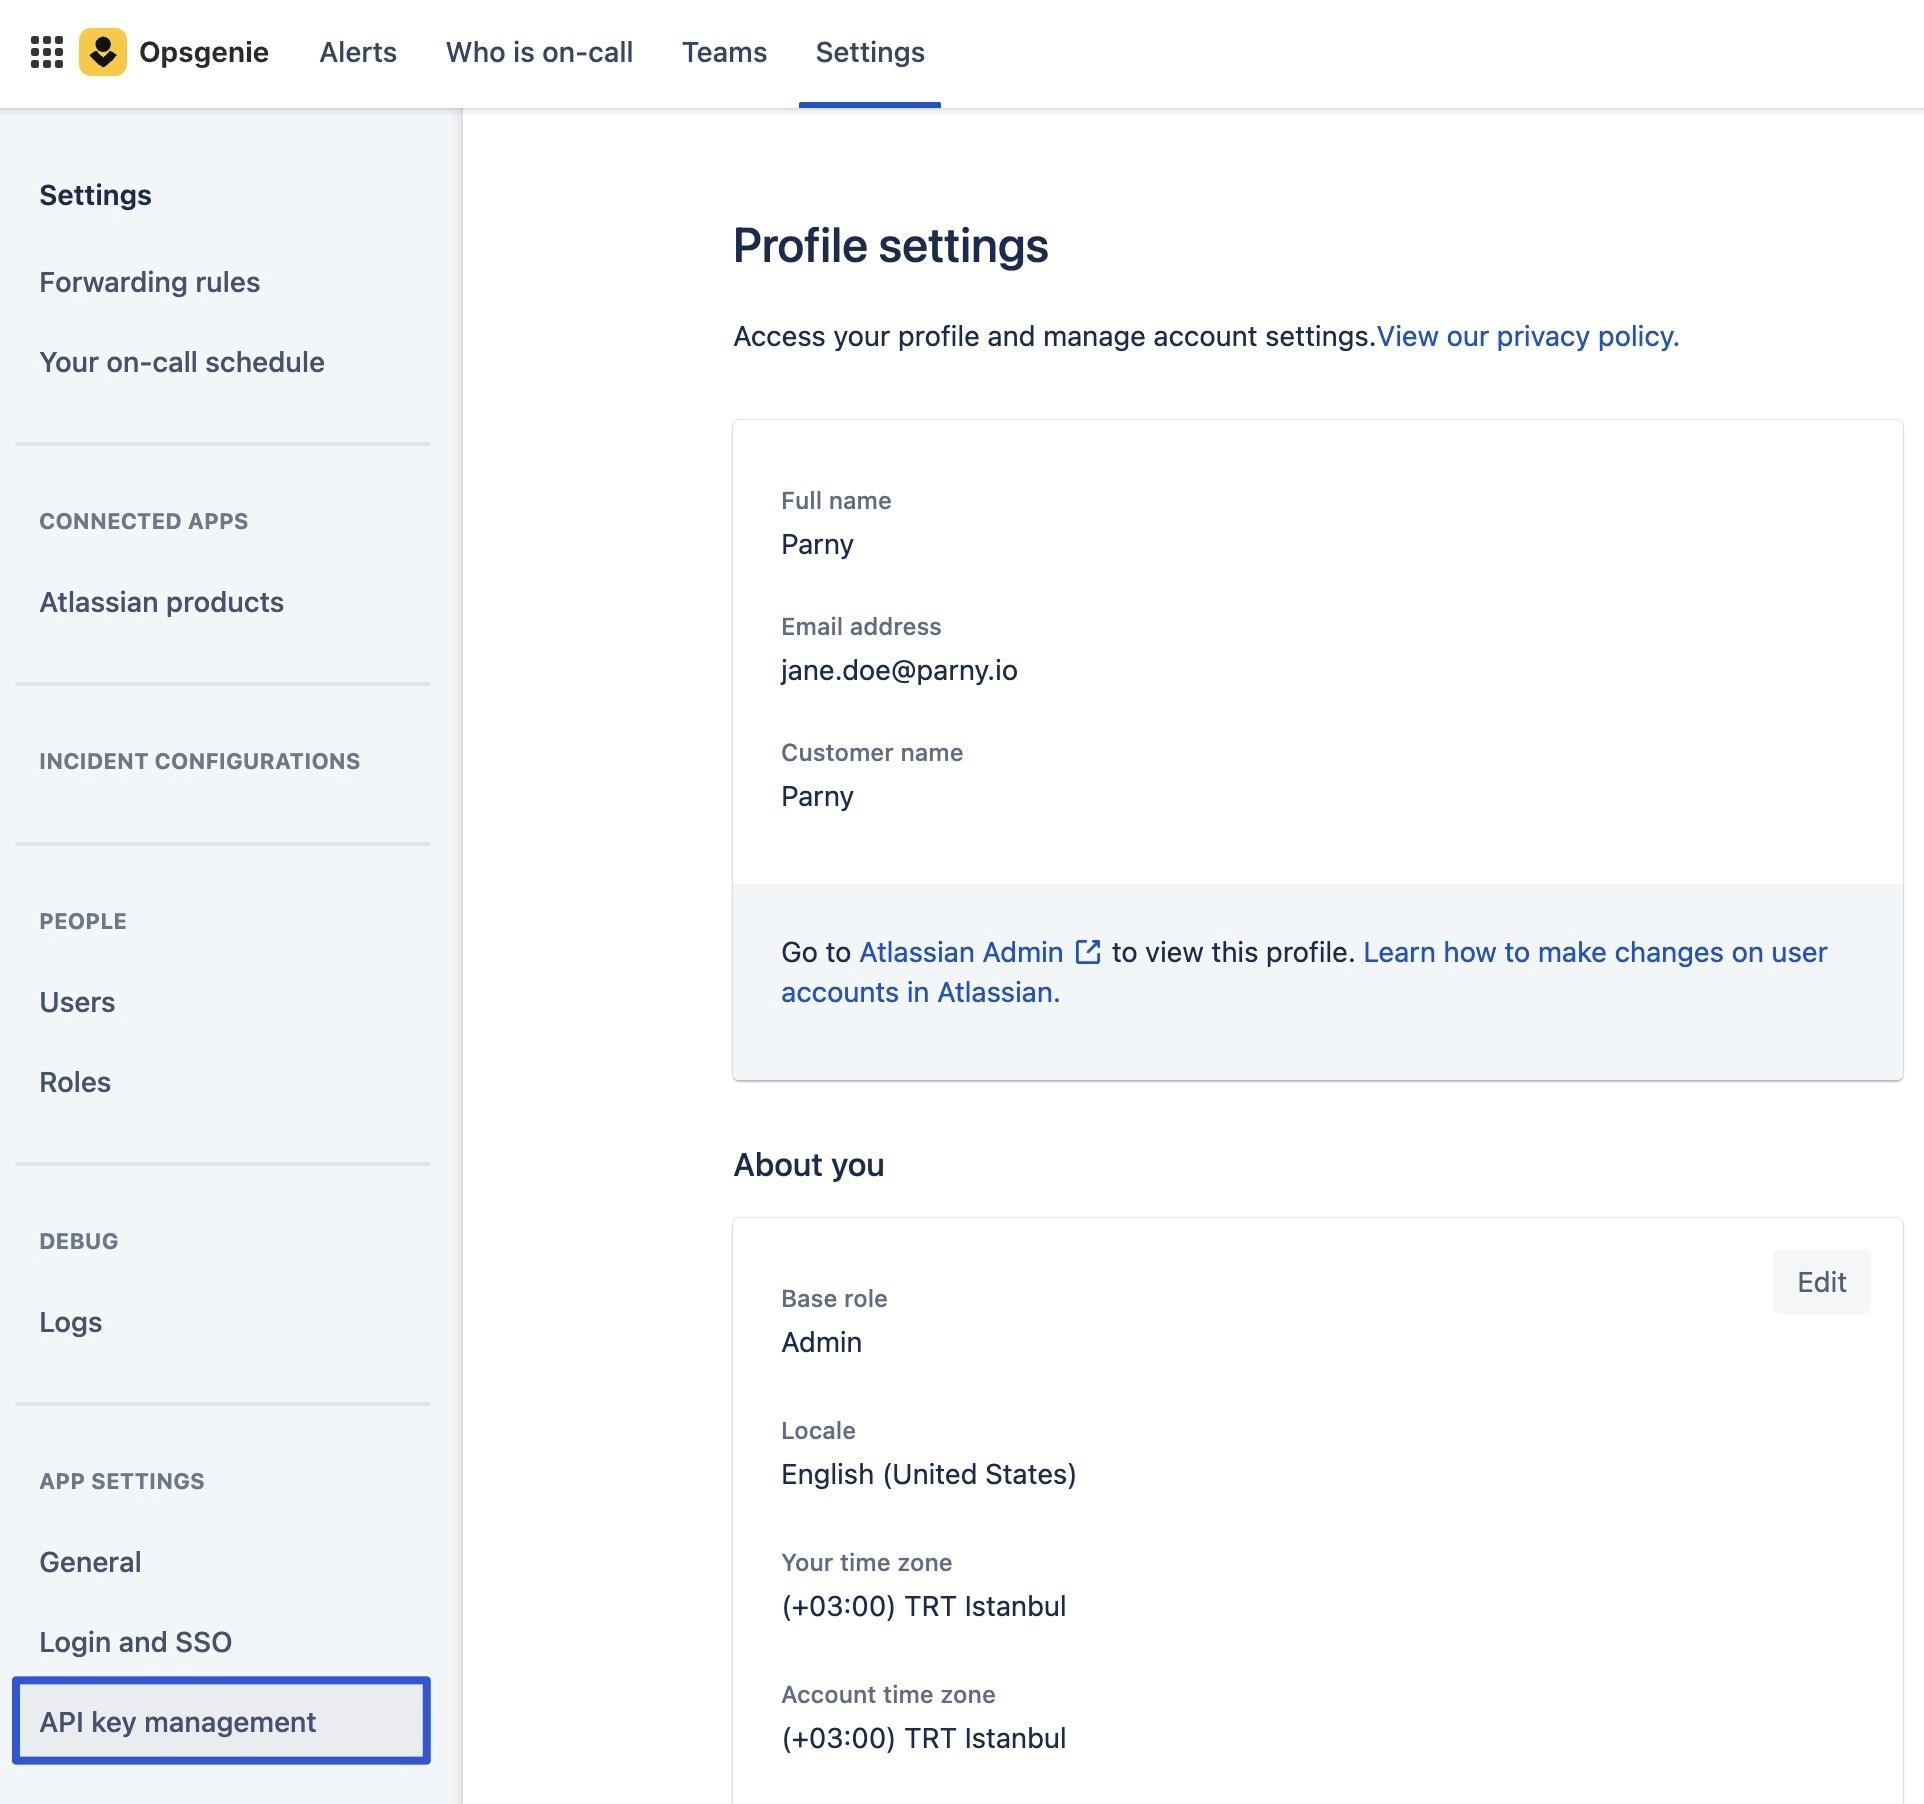Select the Settings tab
Viewport: 1924px width, 1804px height.
(869, 52)
